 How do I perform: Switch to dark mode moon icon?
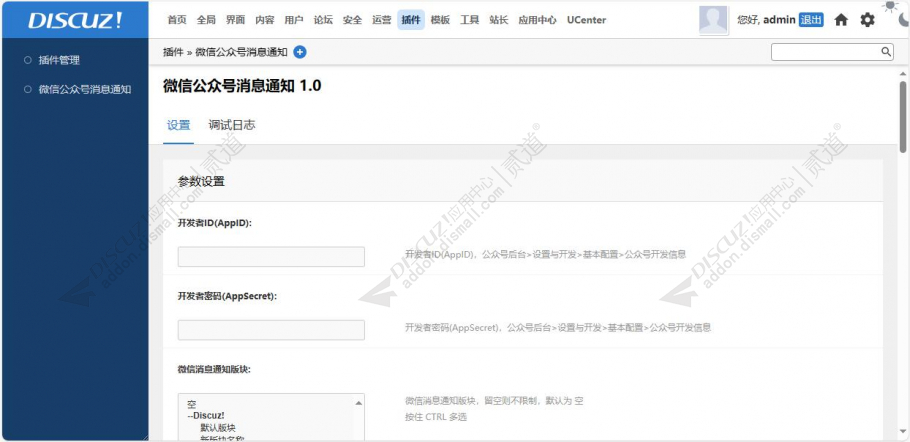[904, 20]
